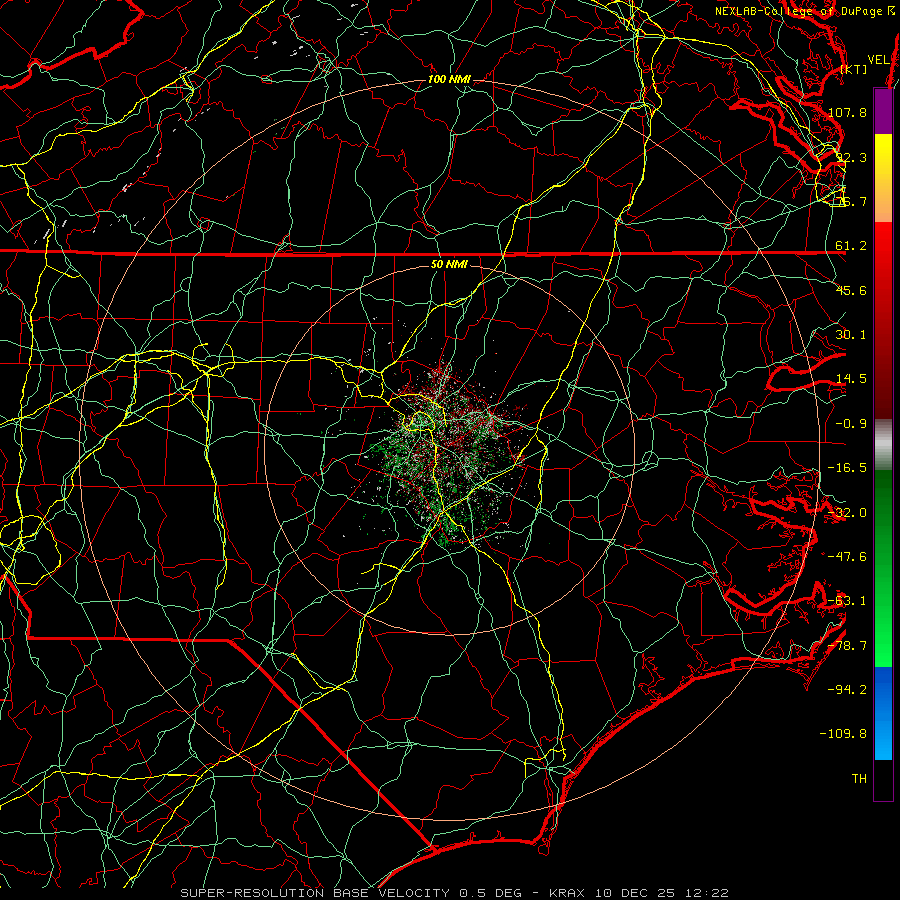Select the 45.6 velocity scale value
Image resolution: width=900 pixels, height=900 pixels.
click(x=851, y=290)
